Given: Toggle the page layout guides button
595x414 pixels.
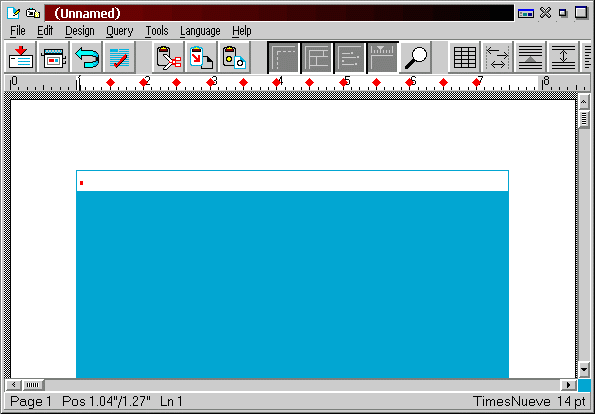Looking at the screenshot, I should 316,57.
